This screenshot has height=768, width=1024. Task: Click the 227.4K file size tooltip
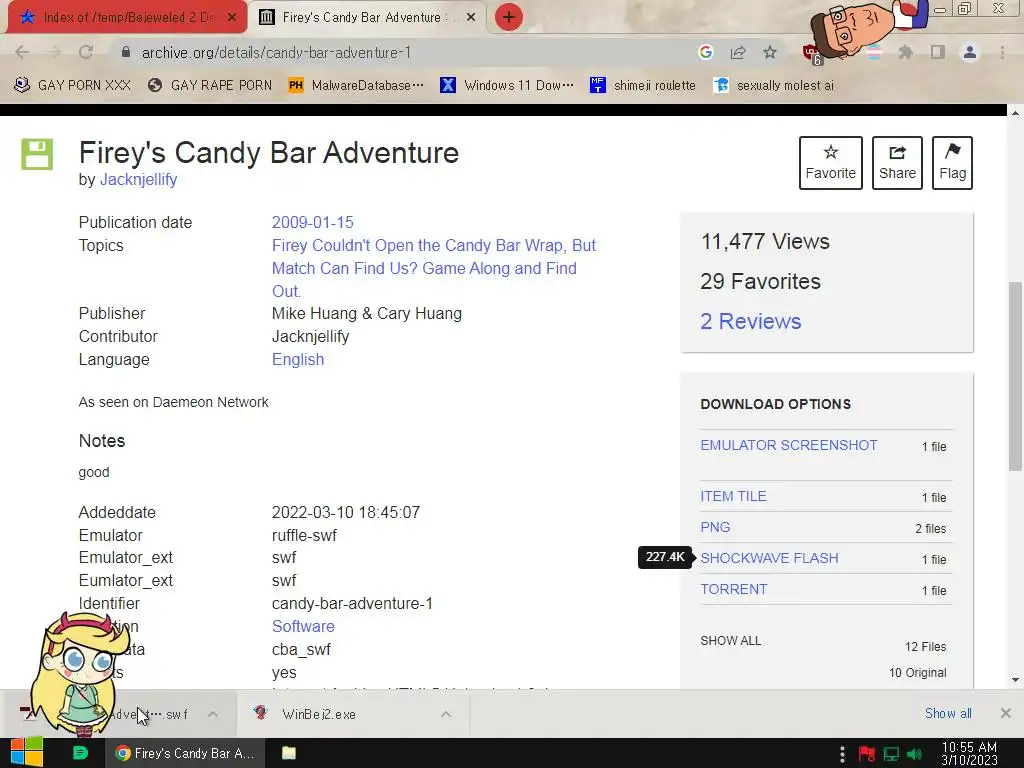[x=665, y=557]
